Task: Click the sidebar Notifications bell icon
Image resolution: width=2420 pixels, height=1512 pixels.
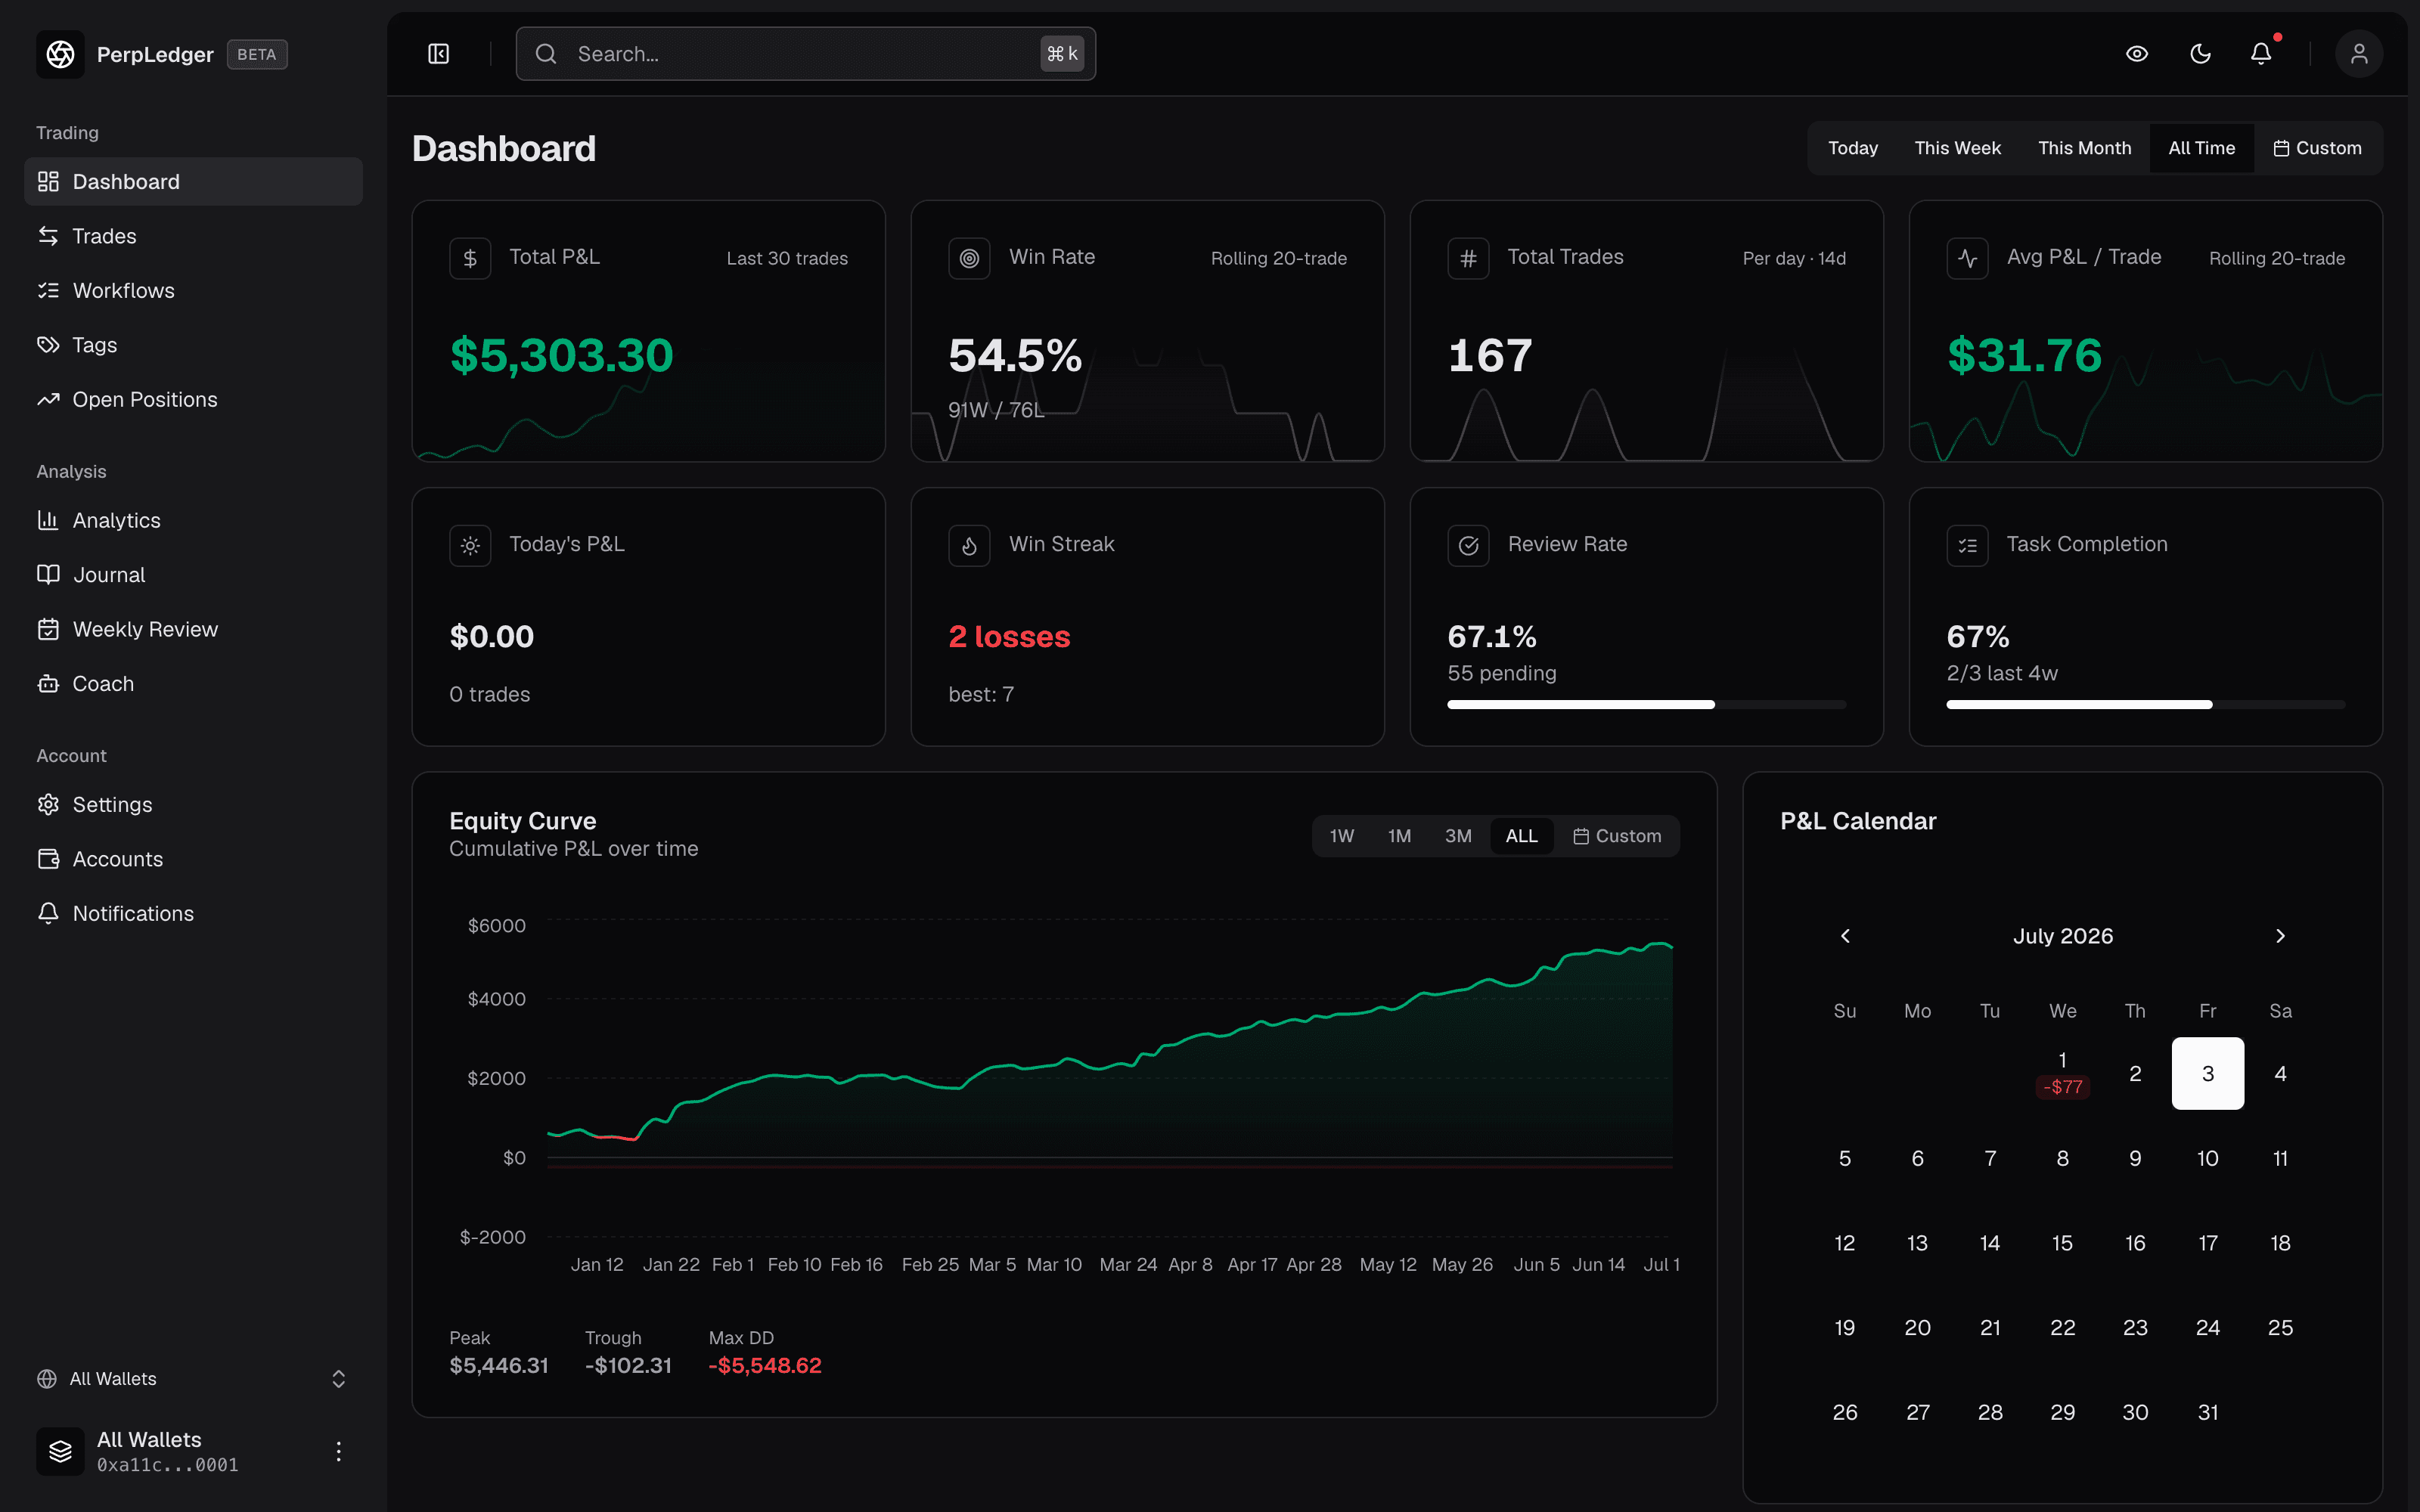Action: (x=48, y=913)
